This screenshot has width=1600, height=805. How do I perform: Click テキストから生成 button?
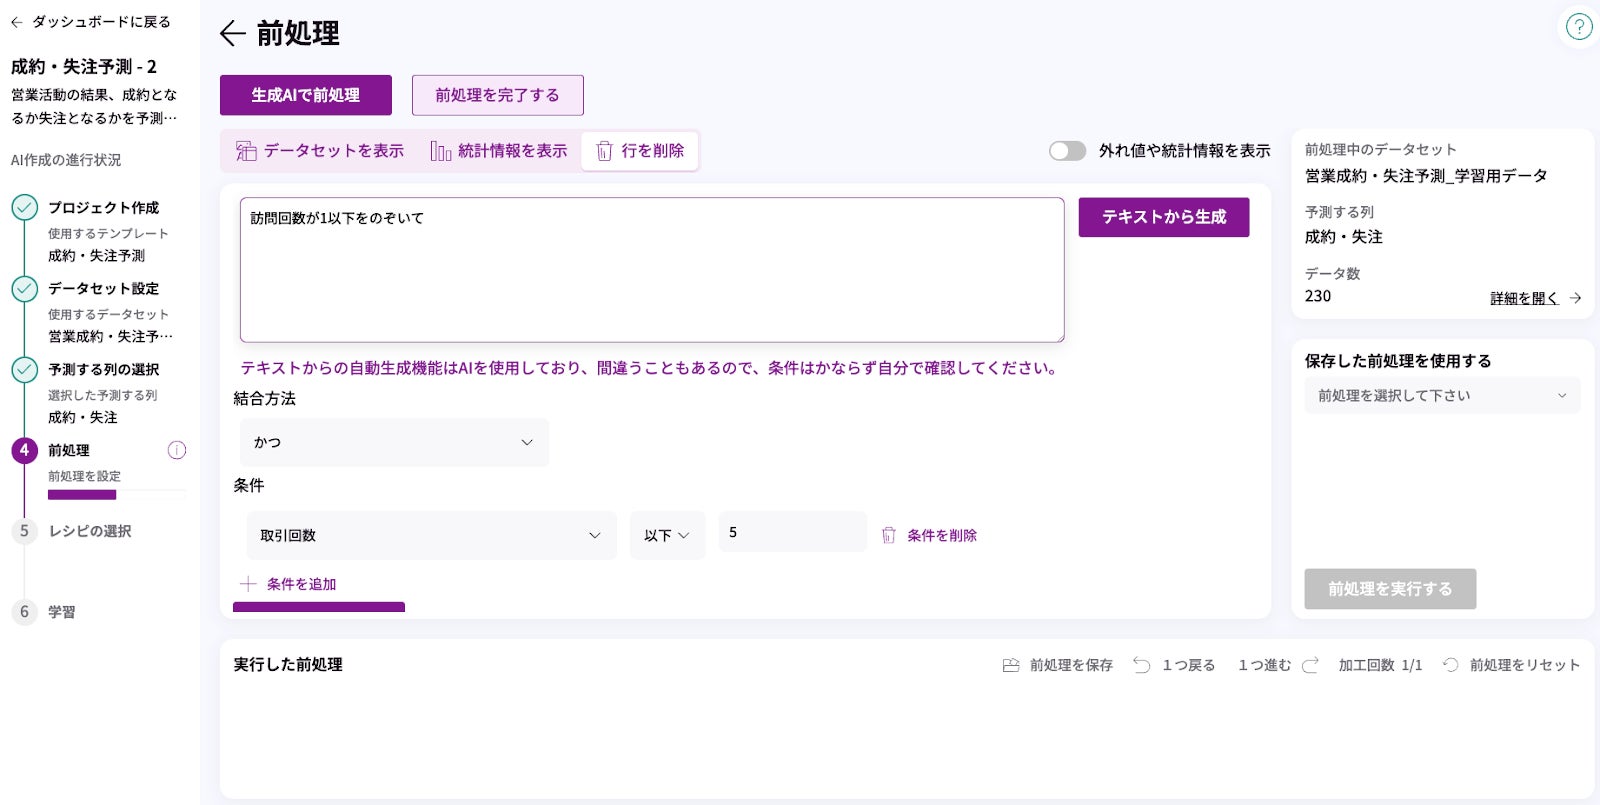[x=1164, y=217]
